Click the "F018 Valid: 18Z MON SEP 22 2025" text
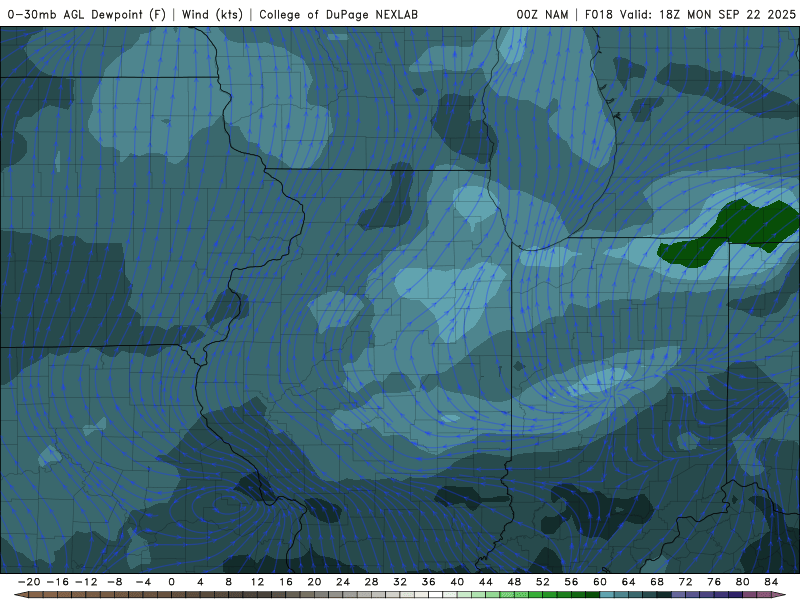Screen dimensions: 800x600 [x=690, y=14]
